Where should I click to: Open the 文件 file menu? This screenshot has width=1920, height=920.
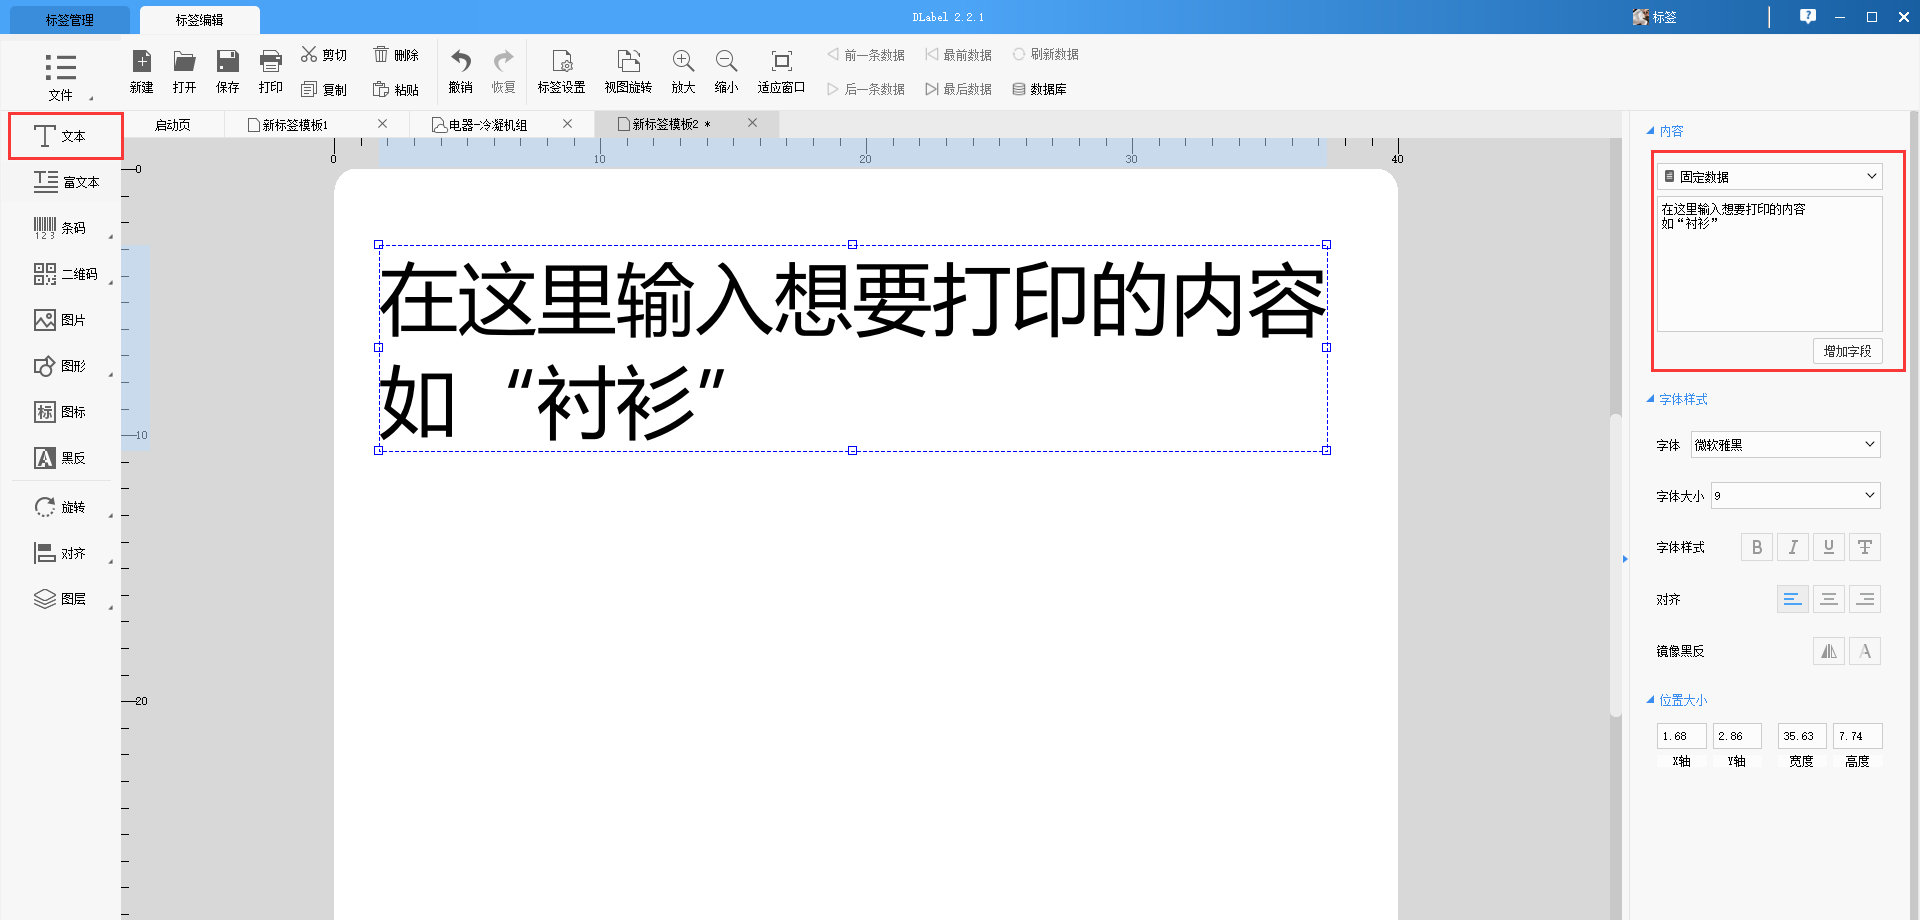click(x=61, y=77)
